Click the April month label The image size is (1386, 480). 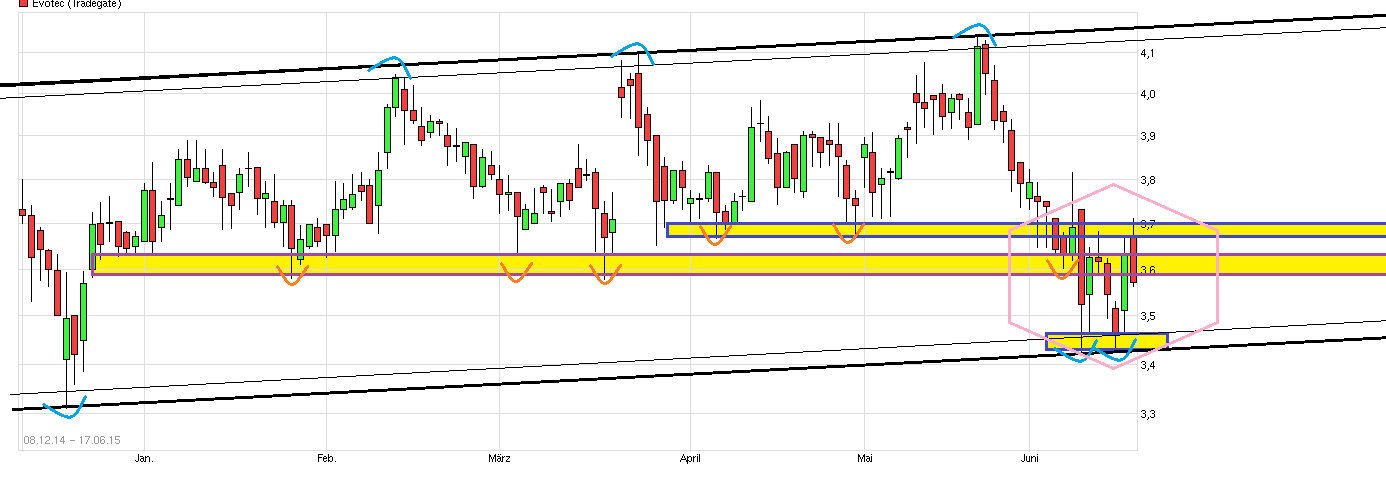[690, 459]
